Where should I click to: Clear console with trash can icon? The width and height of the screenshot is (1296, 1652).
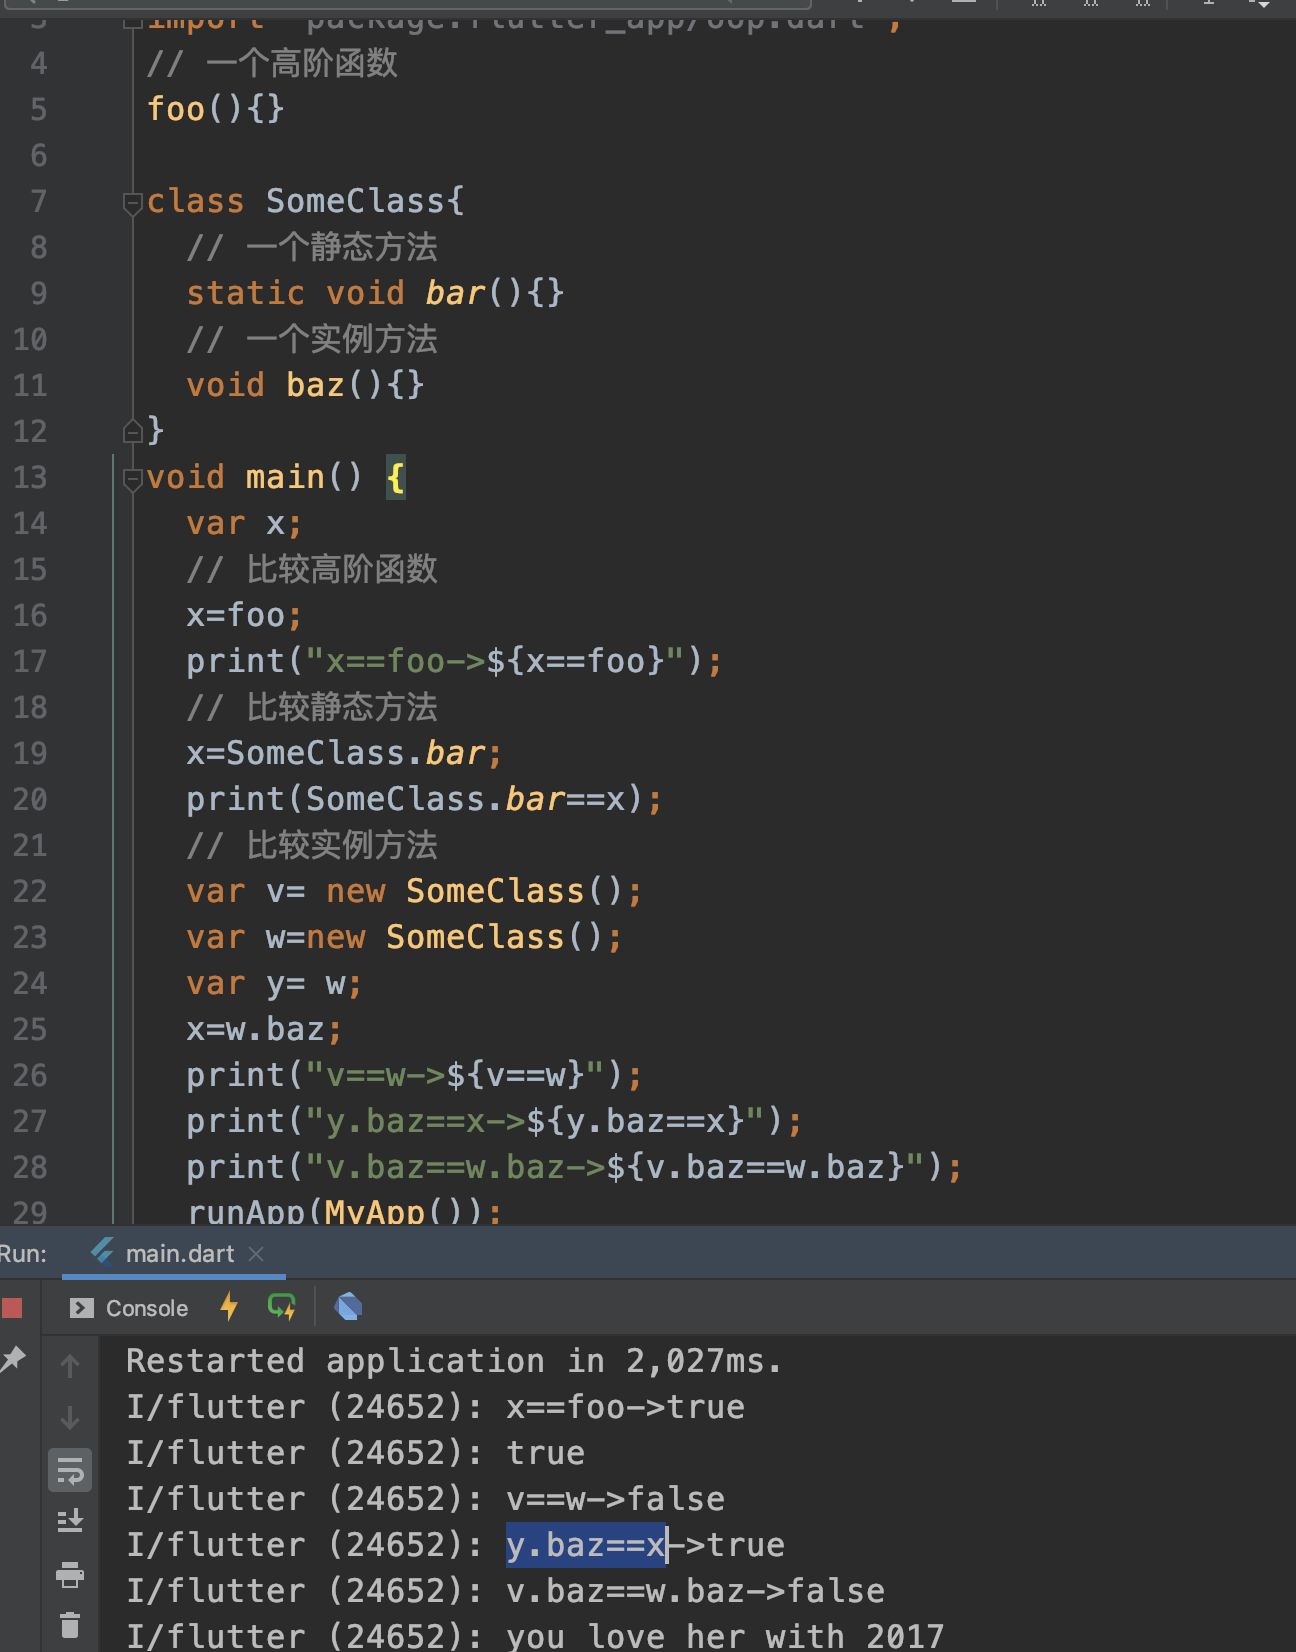[70, 1625]
